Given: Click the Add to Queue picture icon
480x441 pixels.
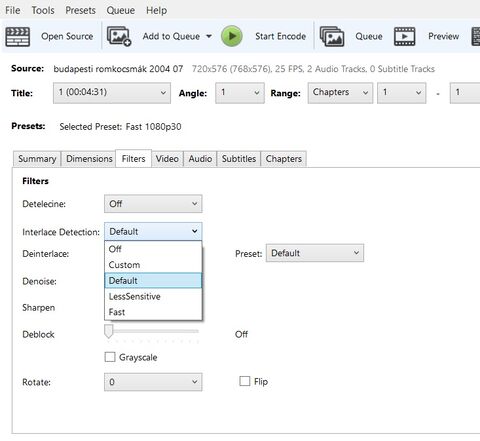Looking at the screenshot, I should coord(119,36).
